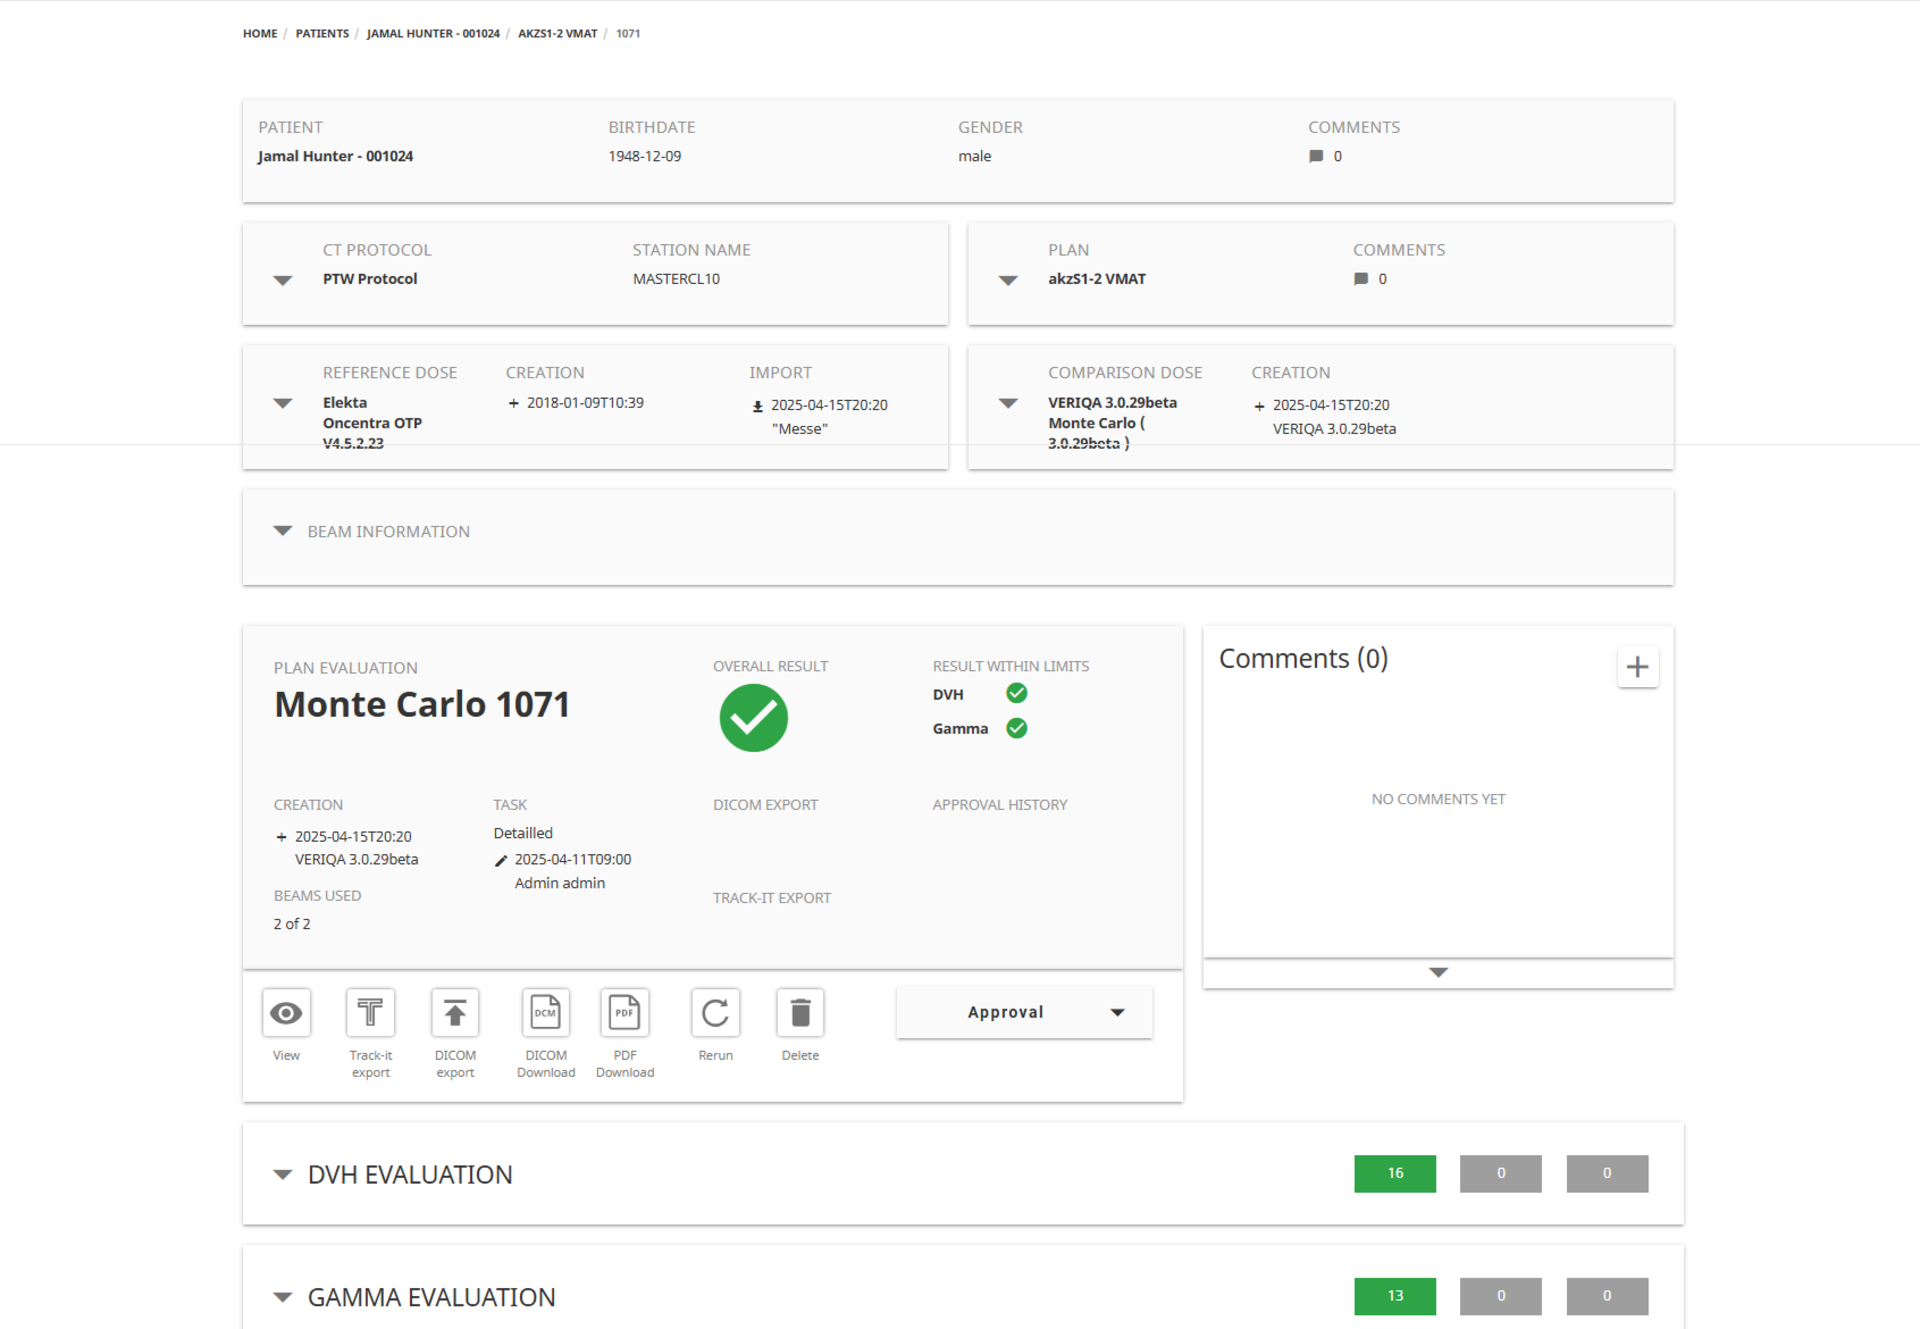The width and height of the screenshot is (1920, 1329).
Task: Expand the DVH Evaluation section
Action: coord(283,1174)
